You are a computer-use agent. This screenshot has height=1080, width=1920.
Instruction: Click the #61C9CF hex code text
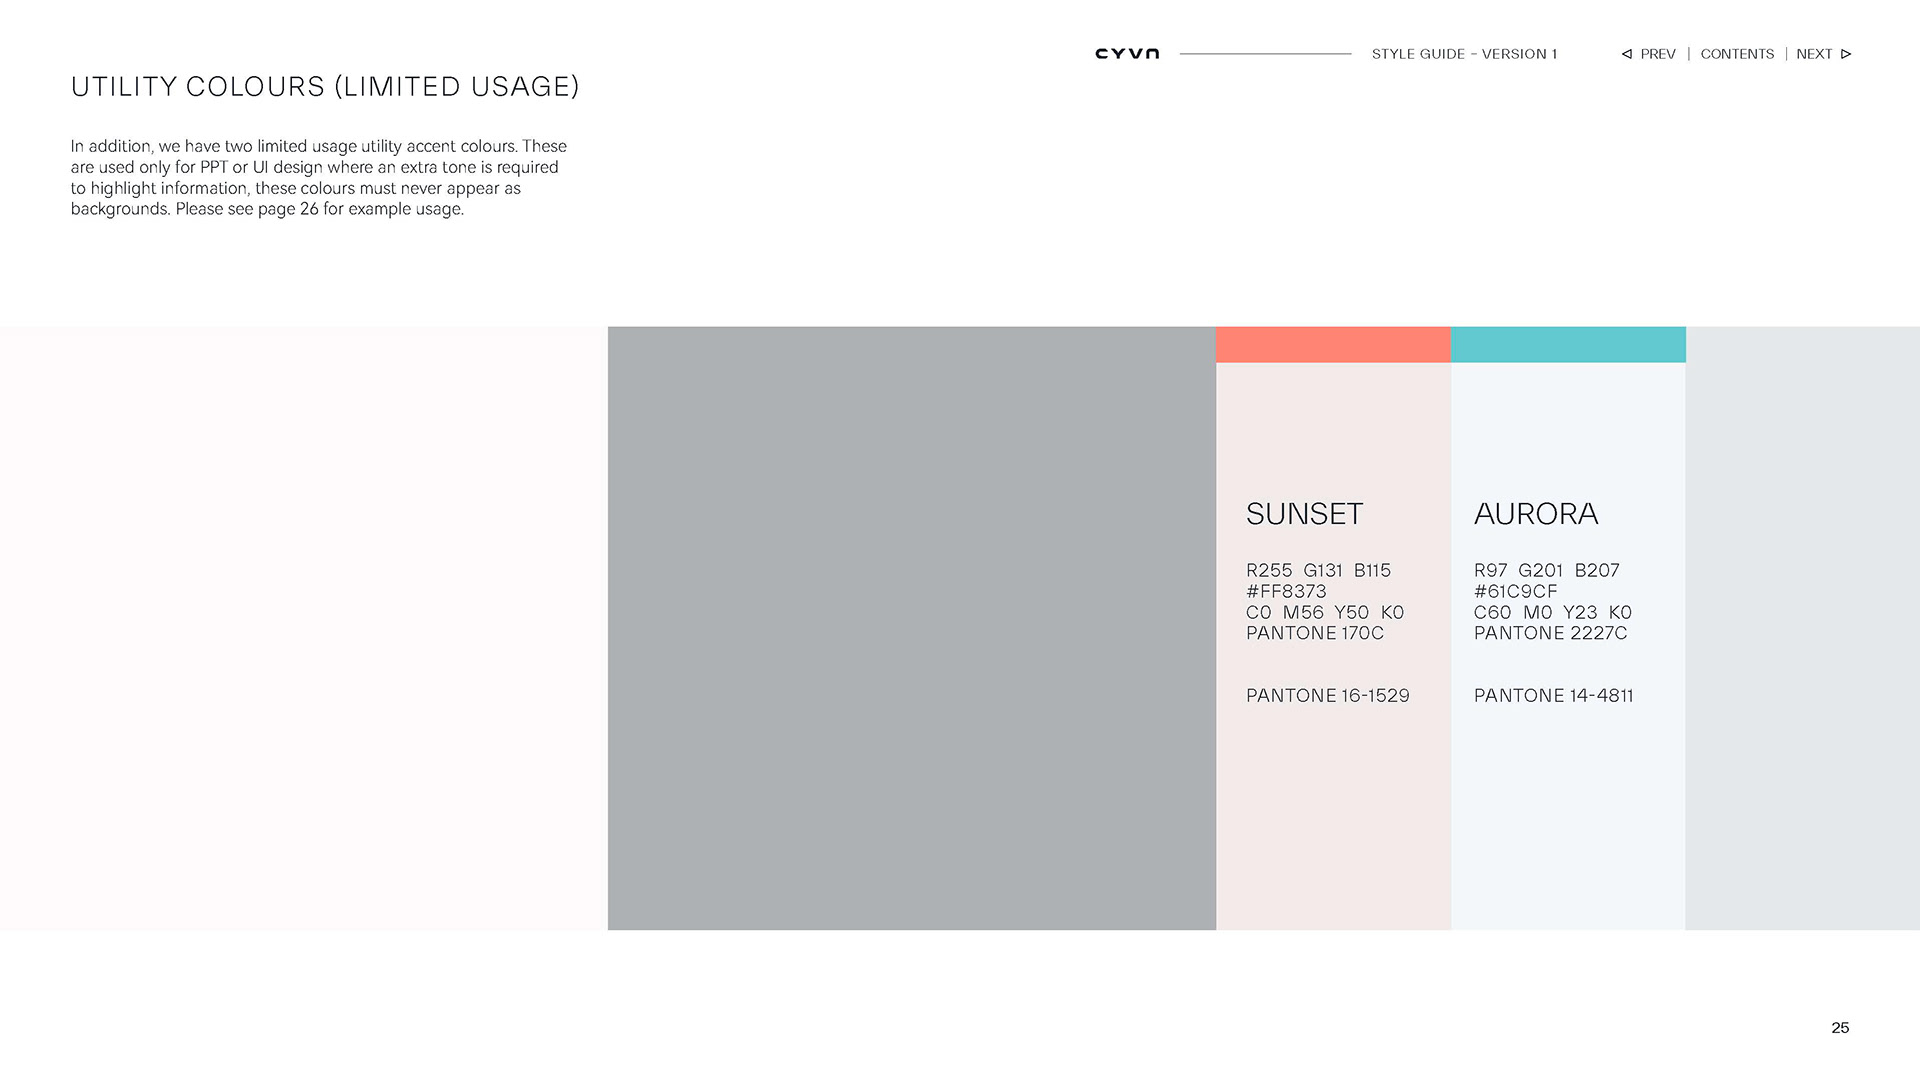click(1515, 592)
